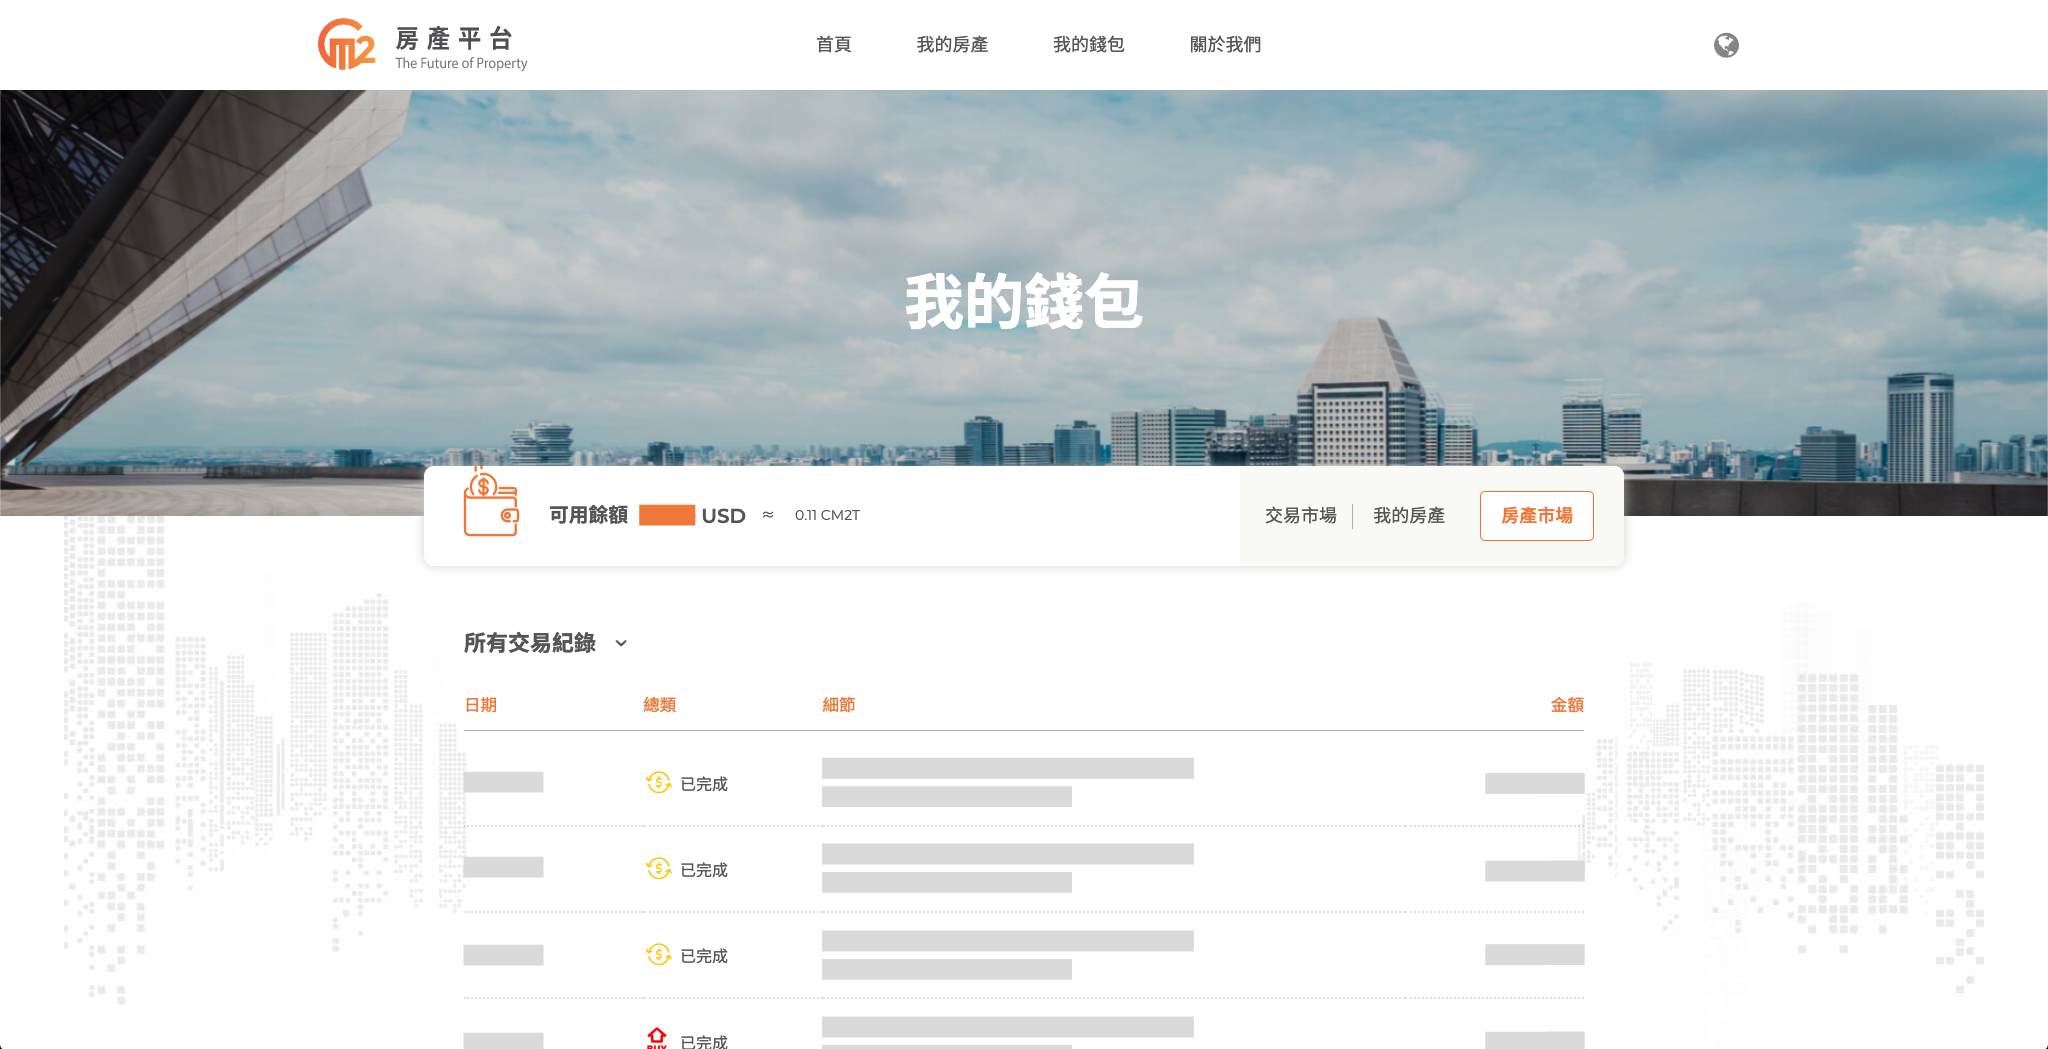Viewport: 2048px width, 1049px height.
Task: Click first row's 已完成 status icon
Action: [658, 783]
